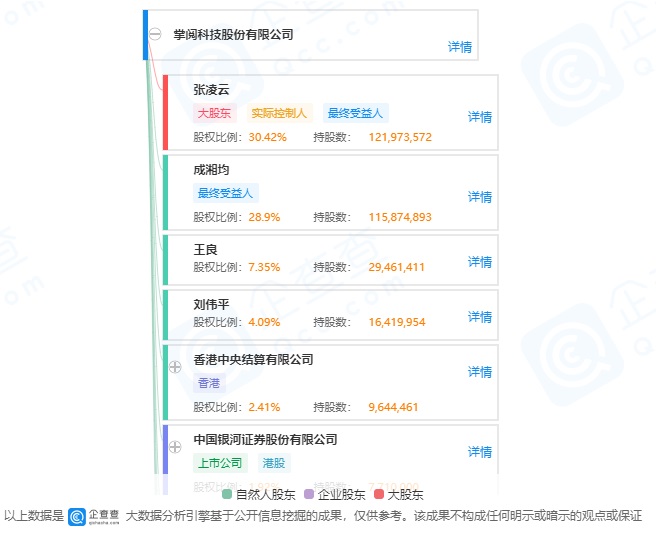Click the 自然人股东 legend label
This screenshot has width=656, height=536.
pyautogui.click(x=266, y=495)
